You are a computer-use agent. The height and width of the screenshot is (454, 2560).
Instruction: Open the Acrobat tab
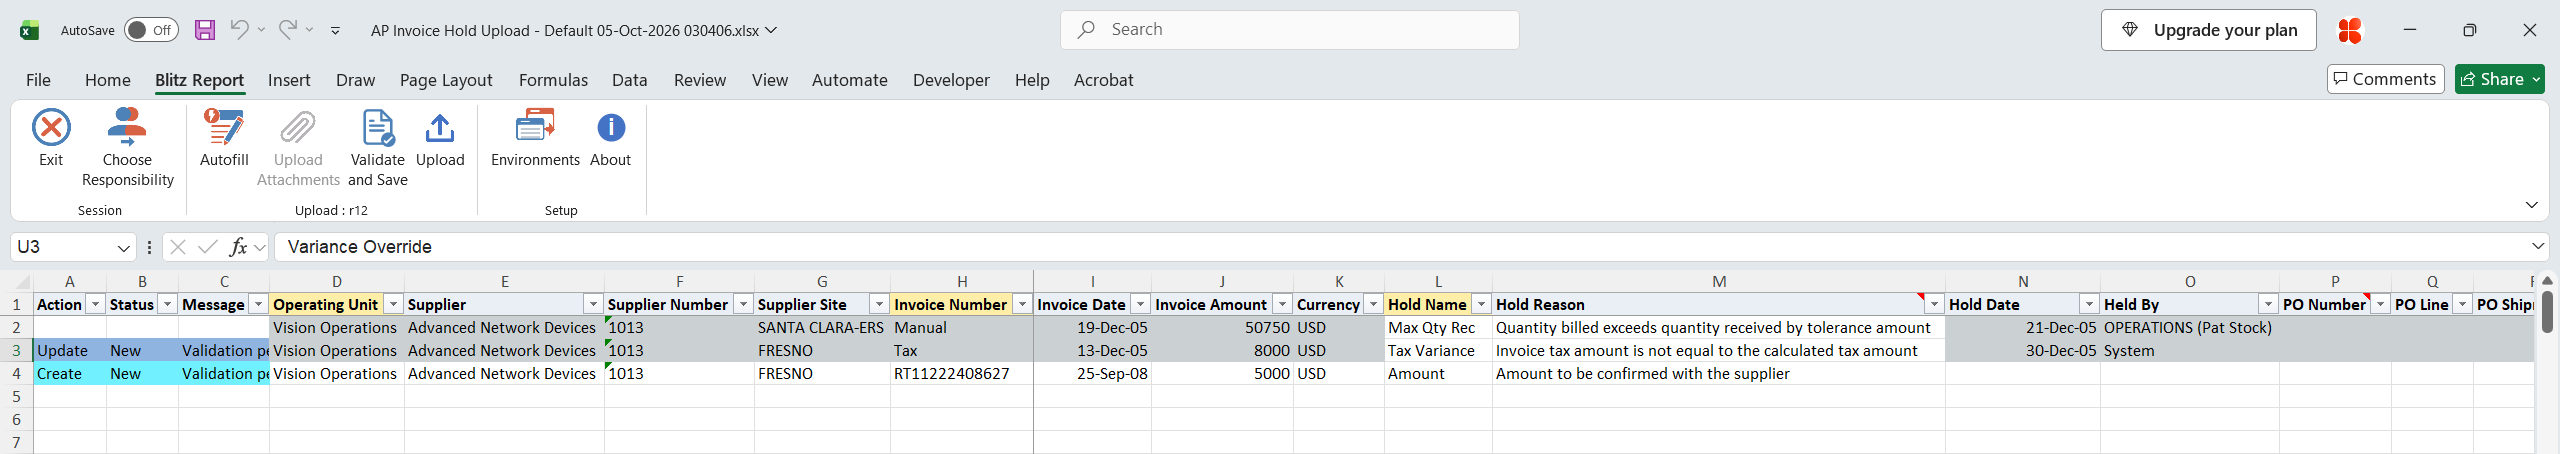(x=1104, y=80)
